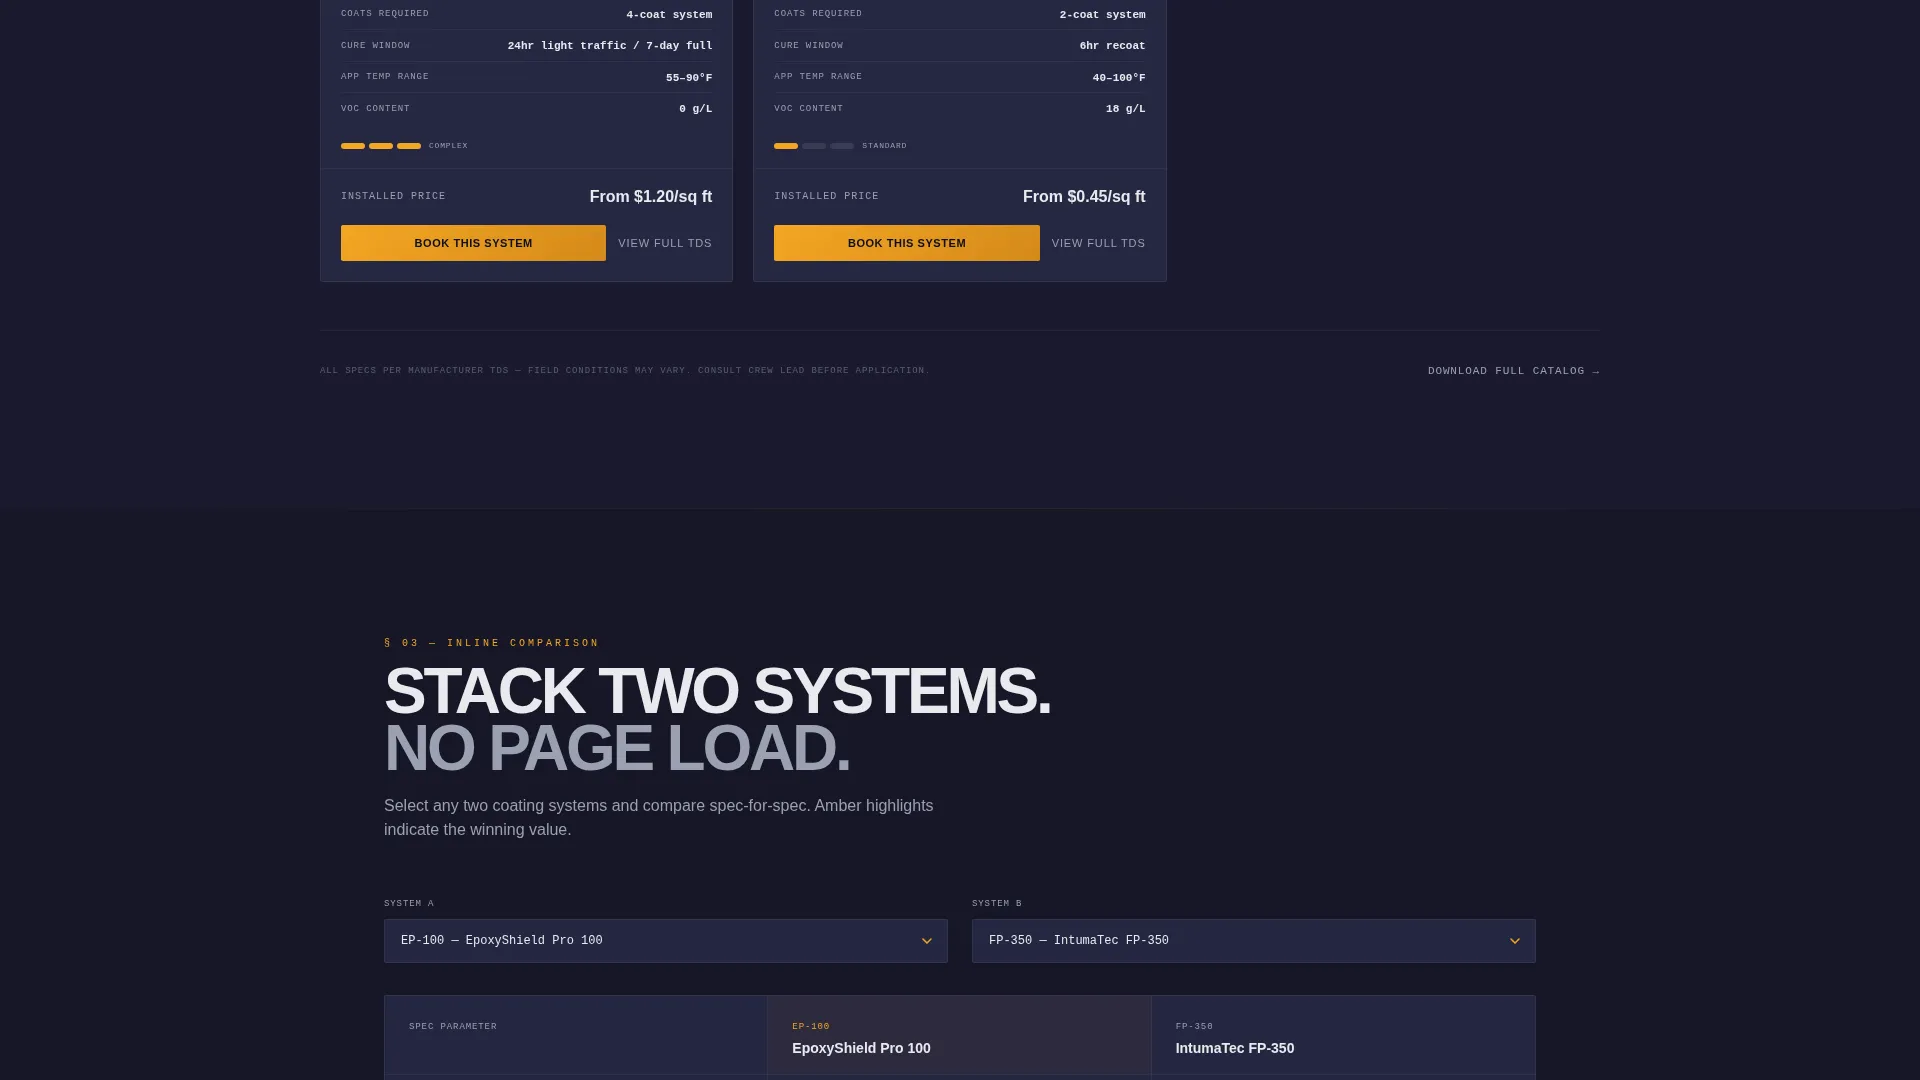Click the System B chevron arrow
Image resolution: width=1920 pixels, height=1080 pixels.
[x=1515, y=941]
